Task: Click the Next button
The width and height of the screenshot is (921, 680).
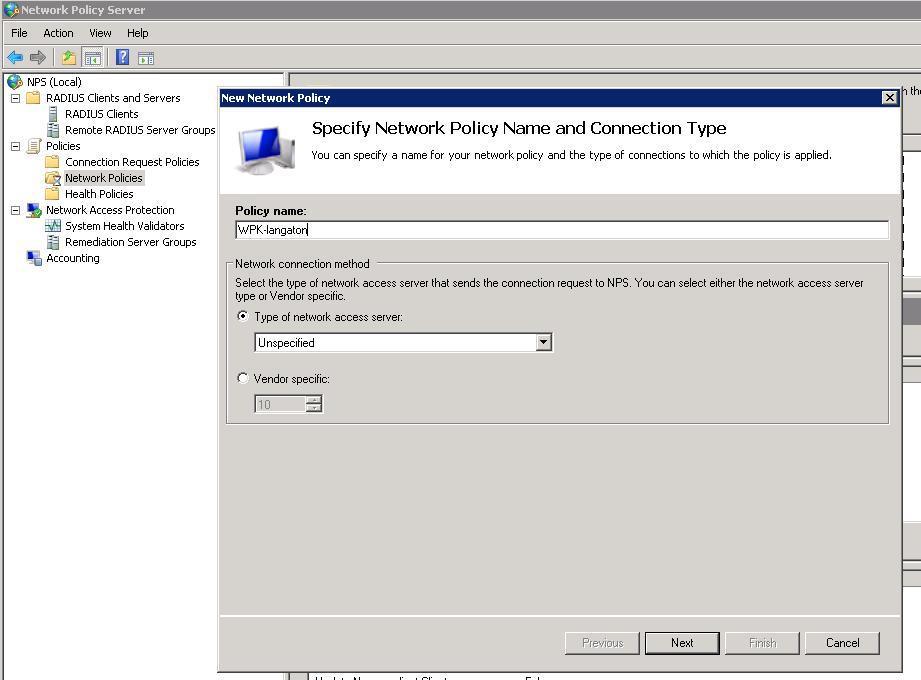Action: 682,643
